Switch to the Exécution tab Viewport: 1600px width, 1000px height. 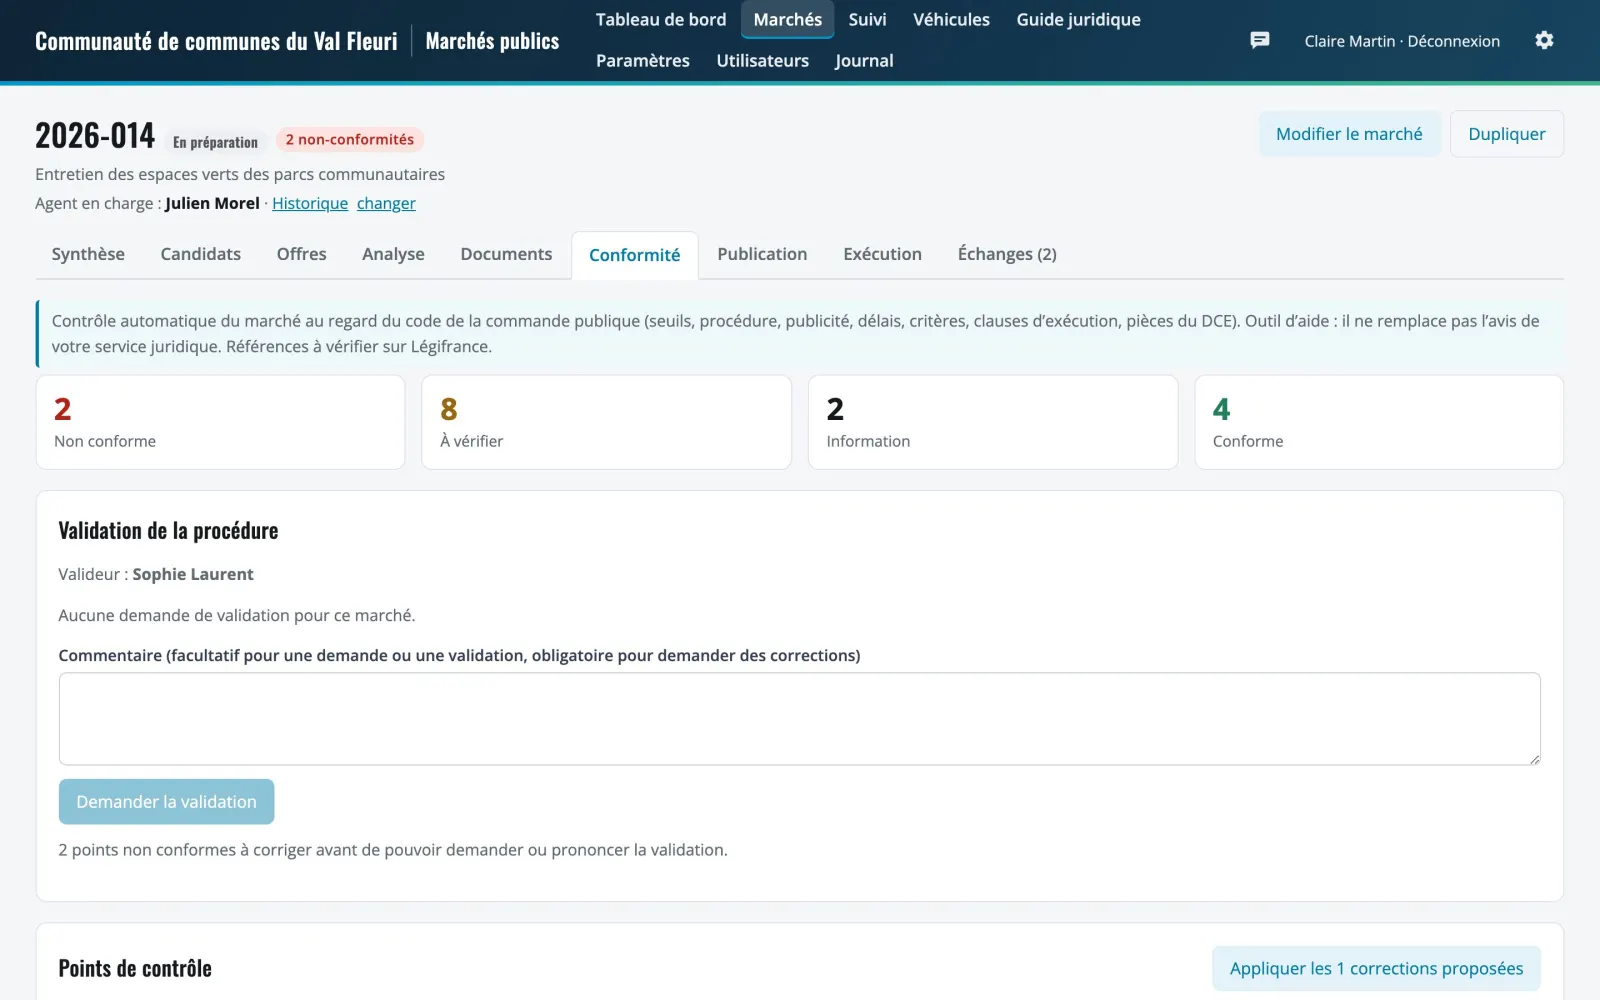(882, 254)
